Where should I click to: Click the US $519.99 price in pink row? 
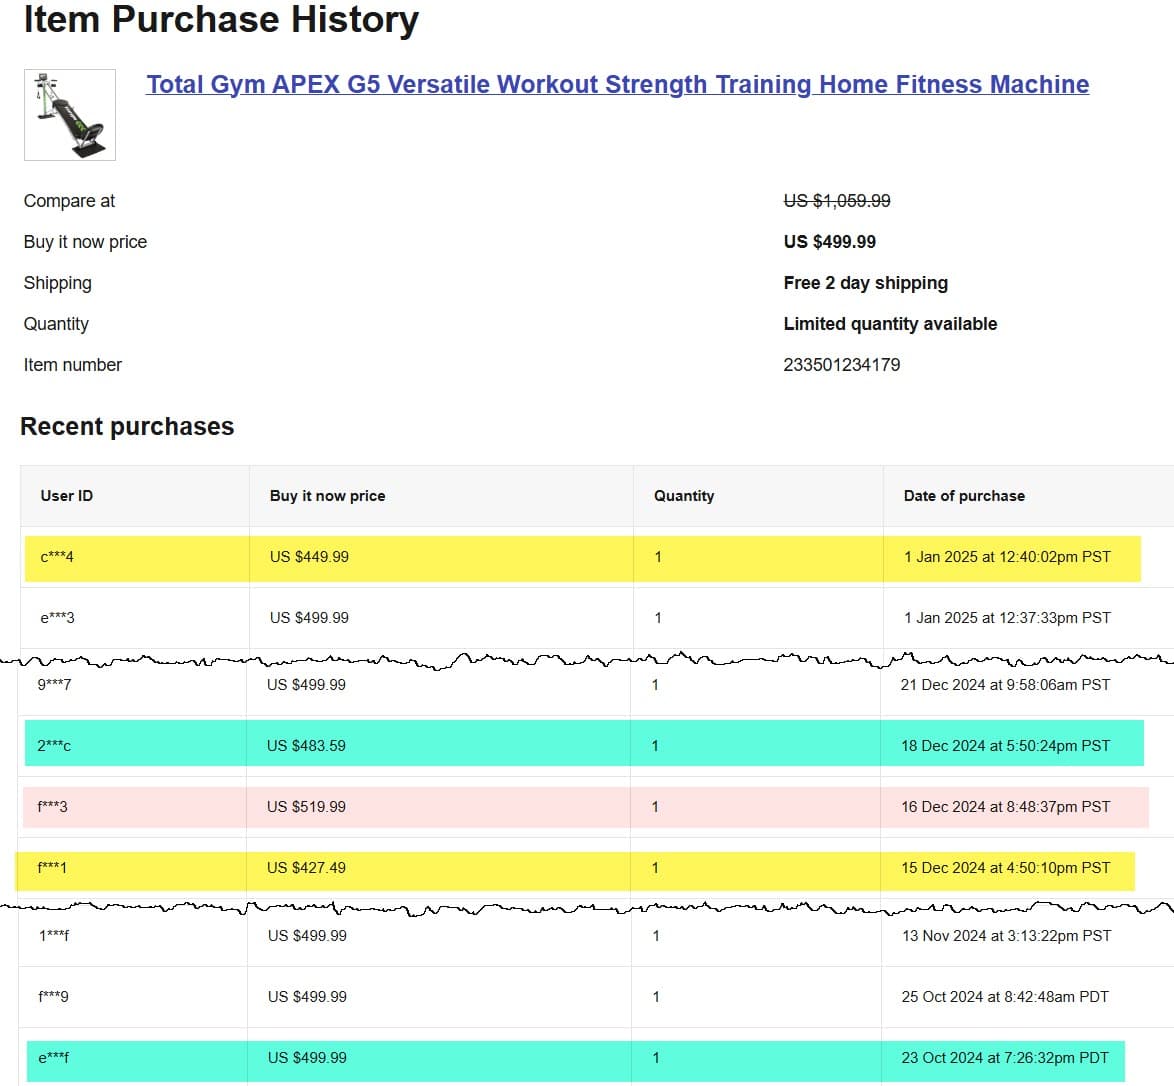coord(306,807)
